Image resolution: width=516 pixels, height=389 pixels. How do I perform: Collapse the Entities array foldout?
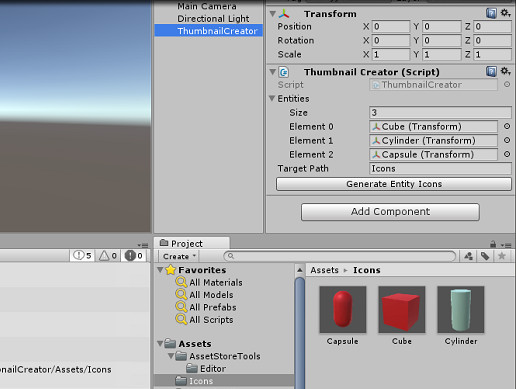coord(272,98)
